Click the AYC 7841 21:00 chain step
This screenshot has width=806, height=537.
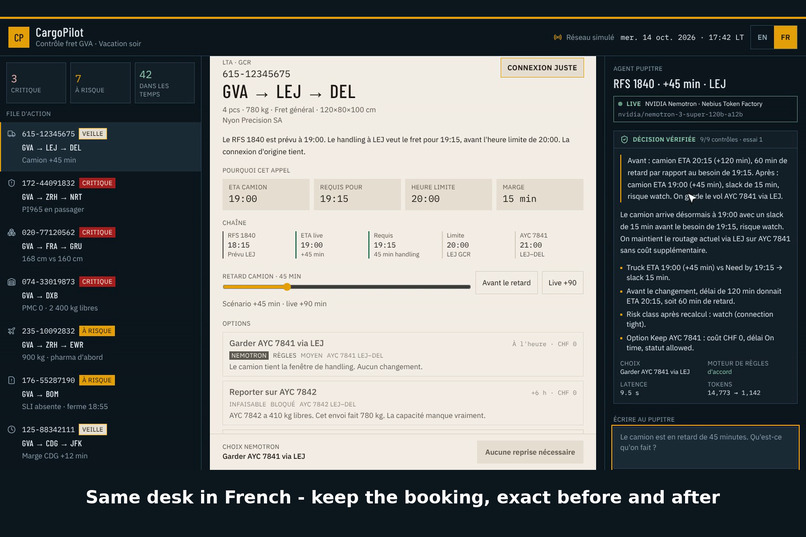coord(549,245)
